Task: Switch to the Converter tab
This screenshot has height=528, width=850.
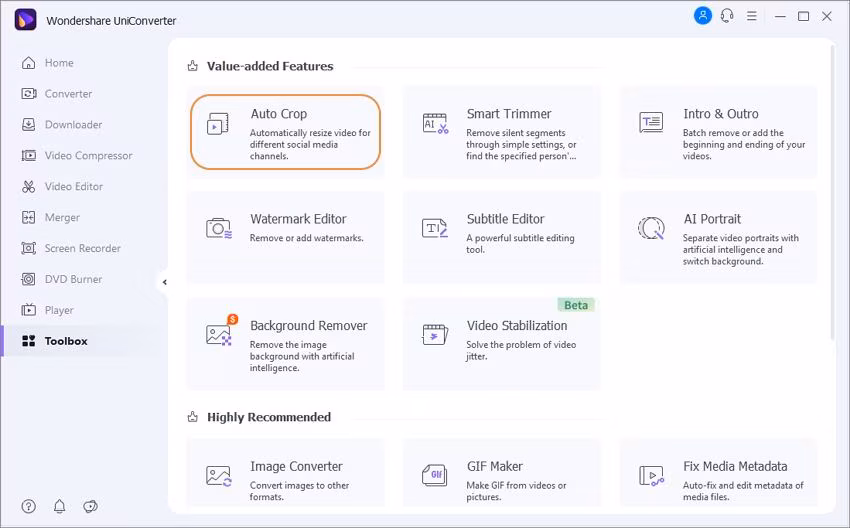Action: (x=68, y=94)
